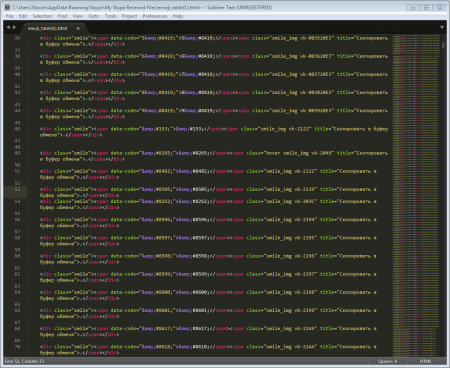Screen dimensions: 450x368
Task: Open the File menu
Action: 9,16
